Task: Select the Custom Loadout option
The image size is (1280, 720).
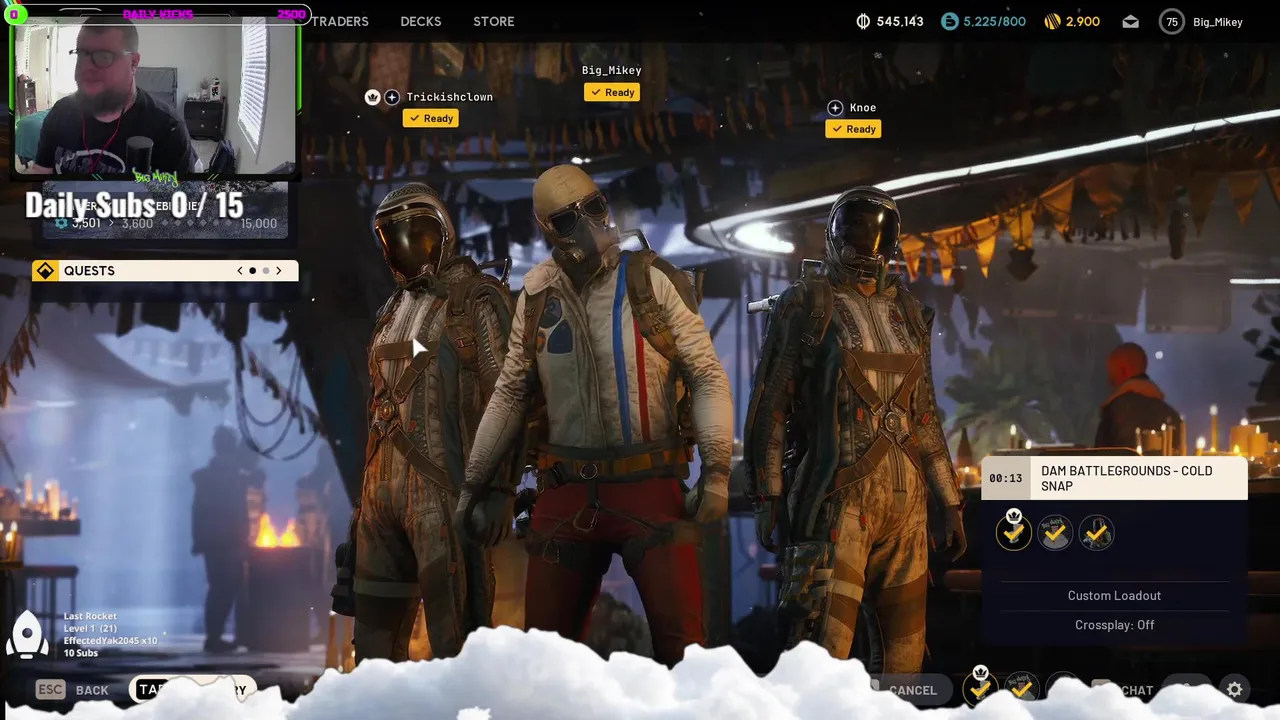Action: (x=1114, y=595)
